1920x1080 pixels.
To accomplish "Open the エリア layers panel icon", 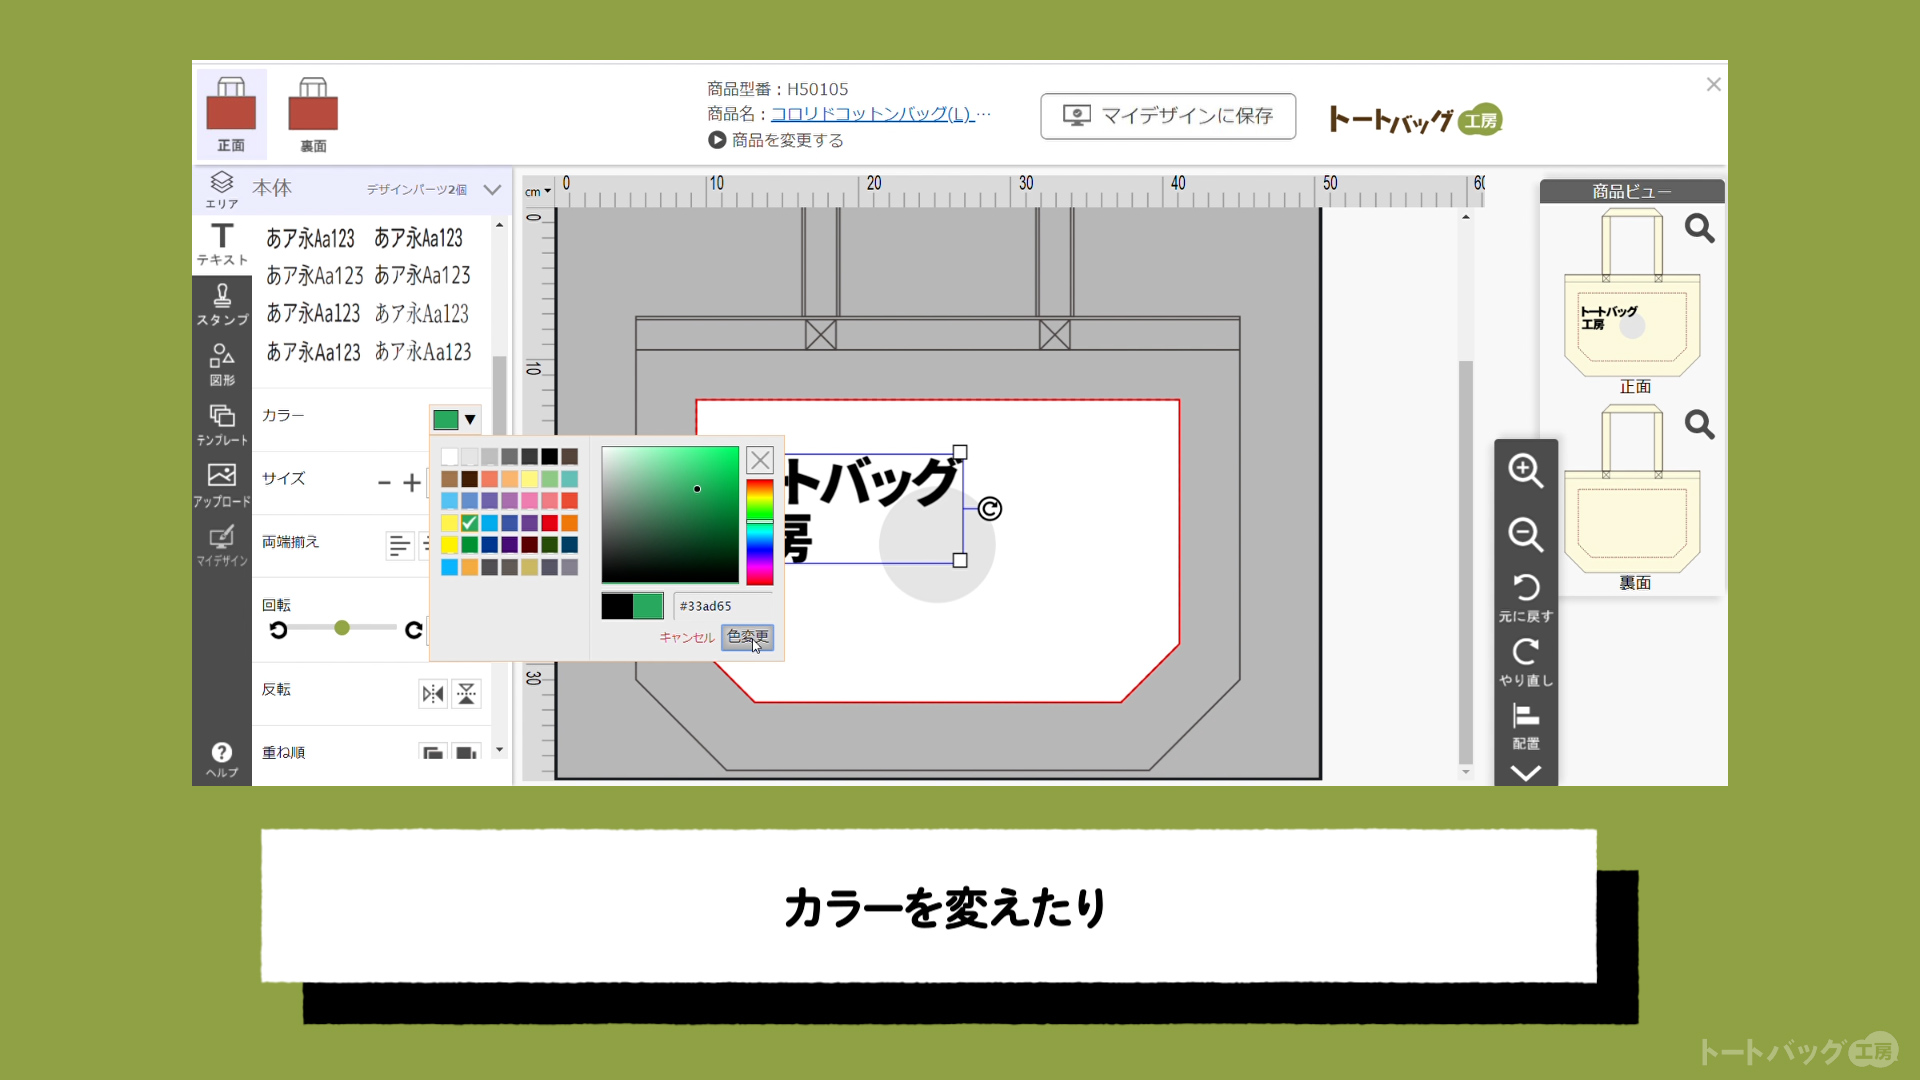I will coord(221,189).
